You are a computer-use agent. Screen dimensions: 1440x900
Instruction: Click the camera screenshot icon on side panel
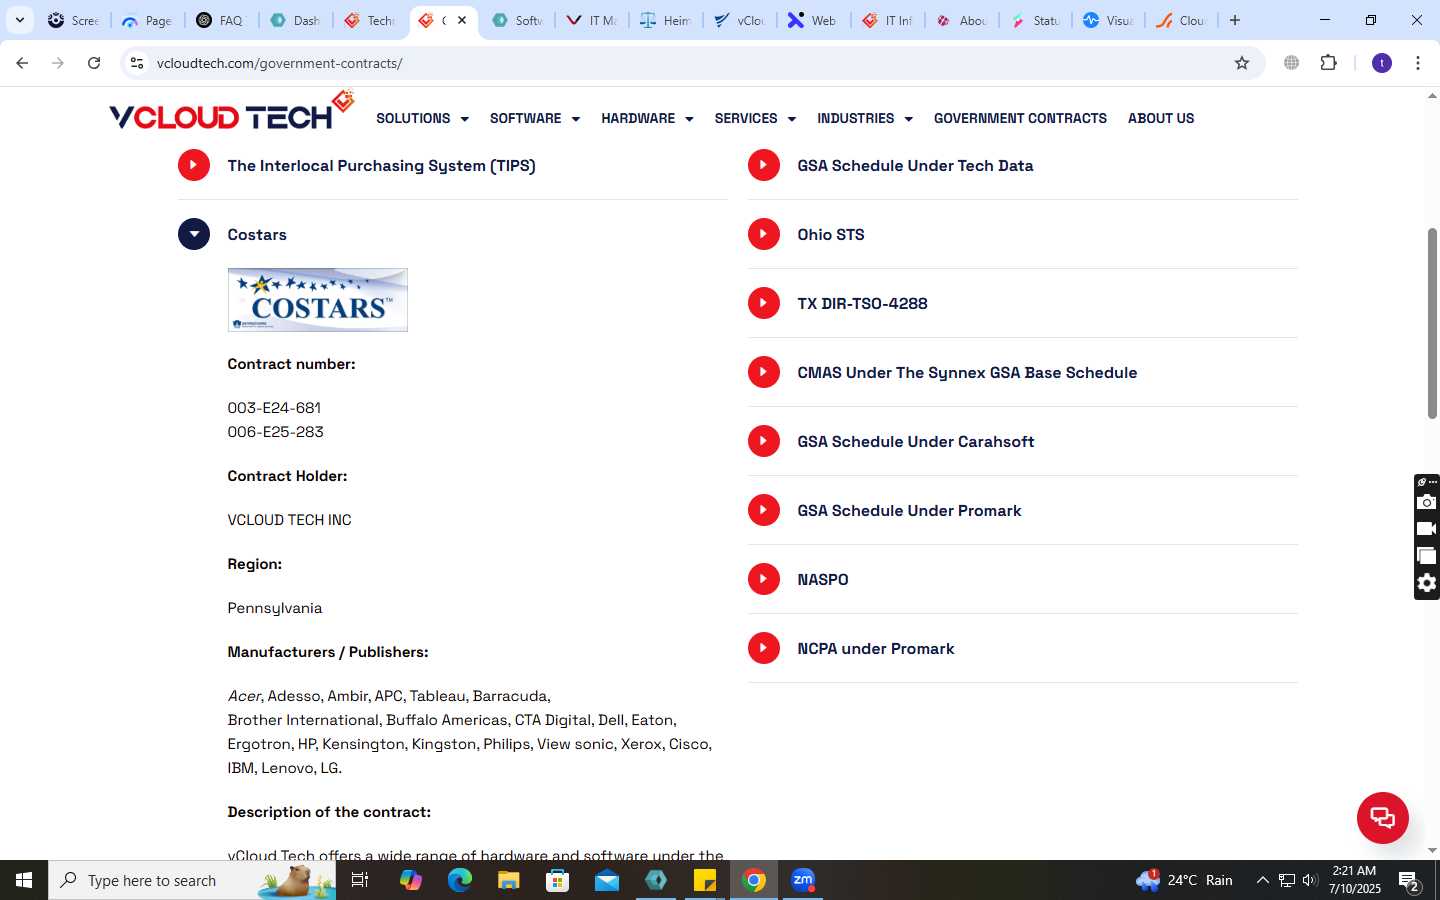click(x=1427, y=502)
